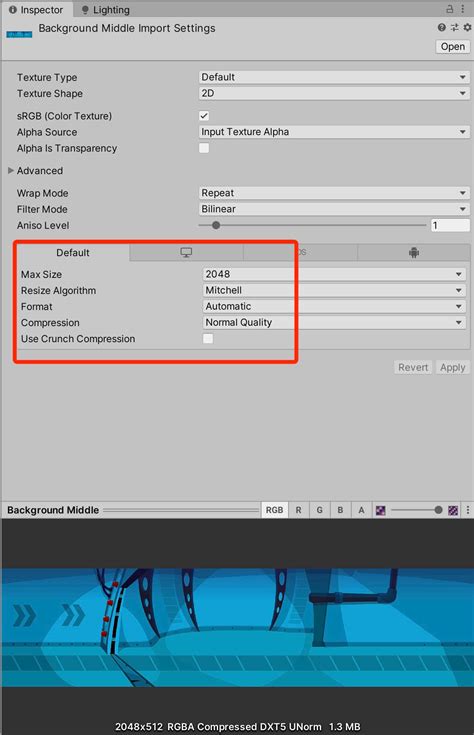Viewport: 474px width, 735px height.
Task: Open the Inspector tab's more options menu
Action: 463,9
